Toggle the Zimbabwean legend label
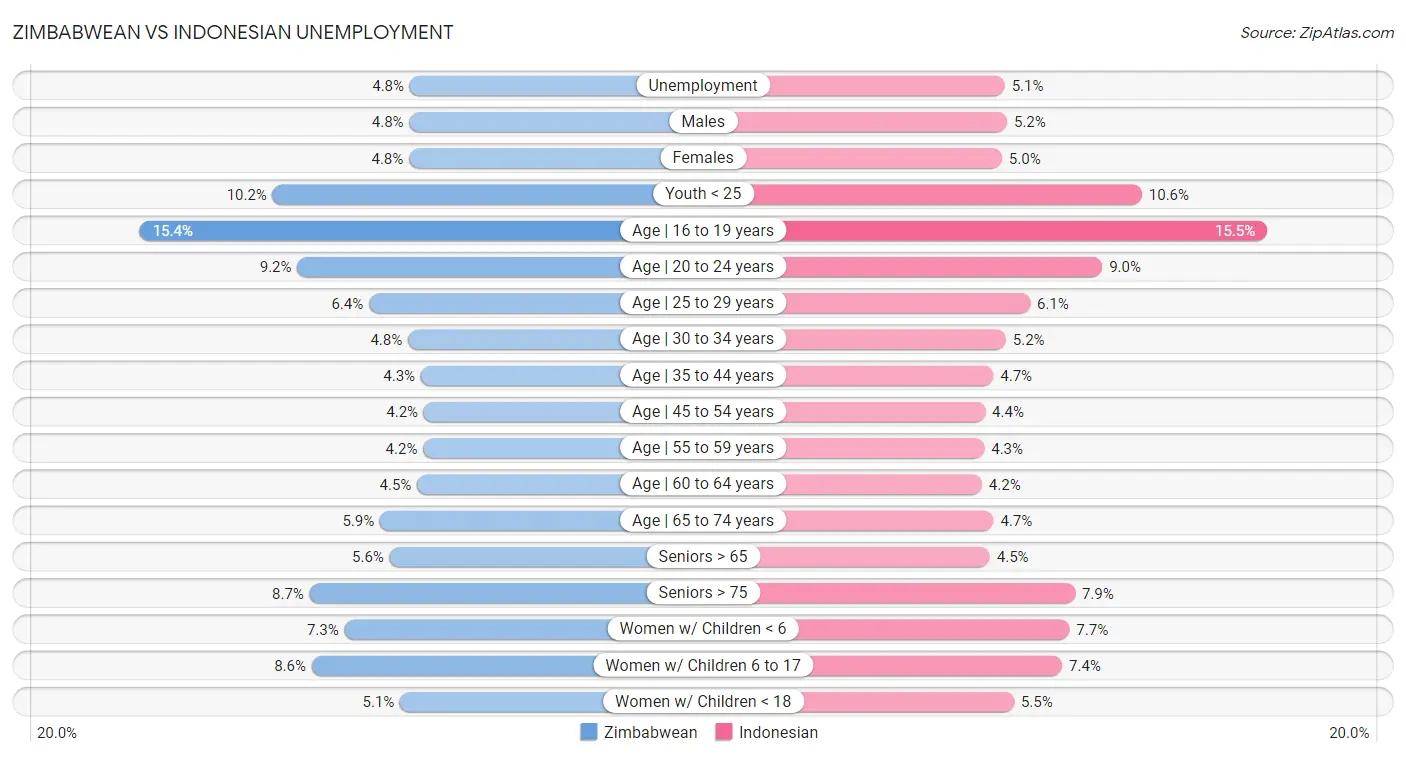 (x=657, y=732)
